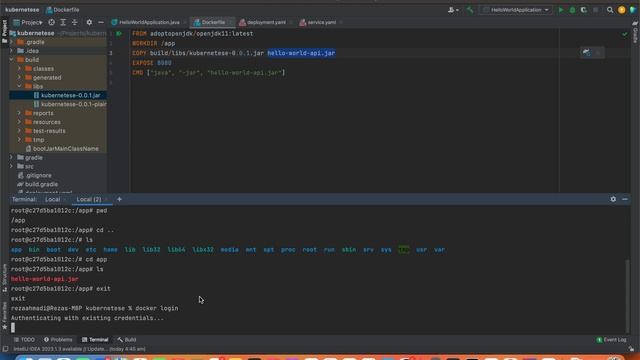Open the Project view selector dropdown
This screenshot has width=640, height=360.
coord(28,22)
